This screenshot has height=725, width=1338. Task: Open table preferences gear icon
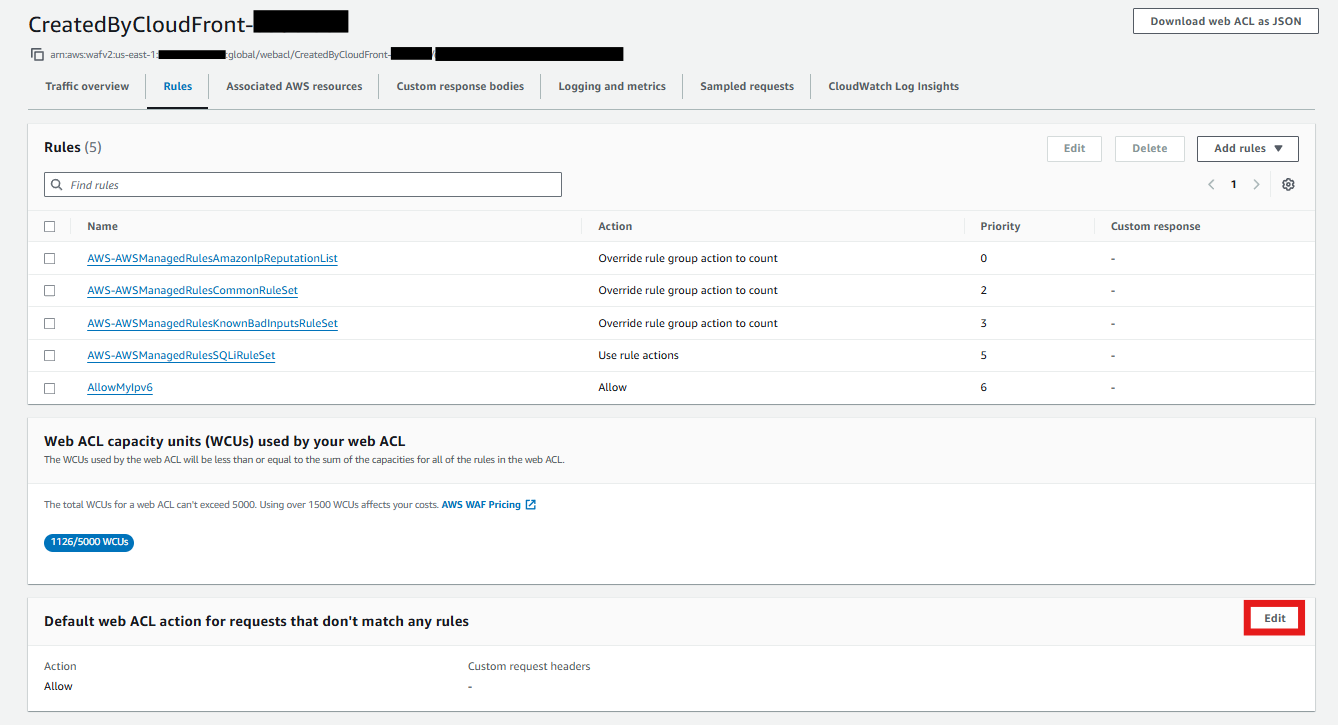point(1288,184)
